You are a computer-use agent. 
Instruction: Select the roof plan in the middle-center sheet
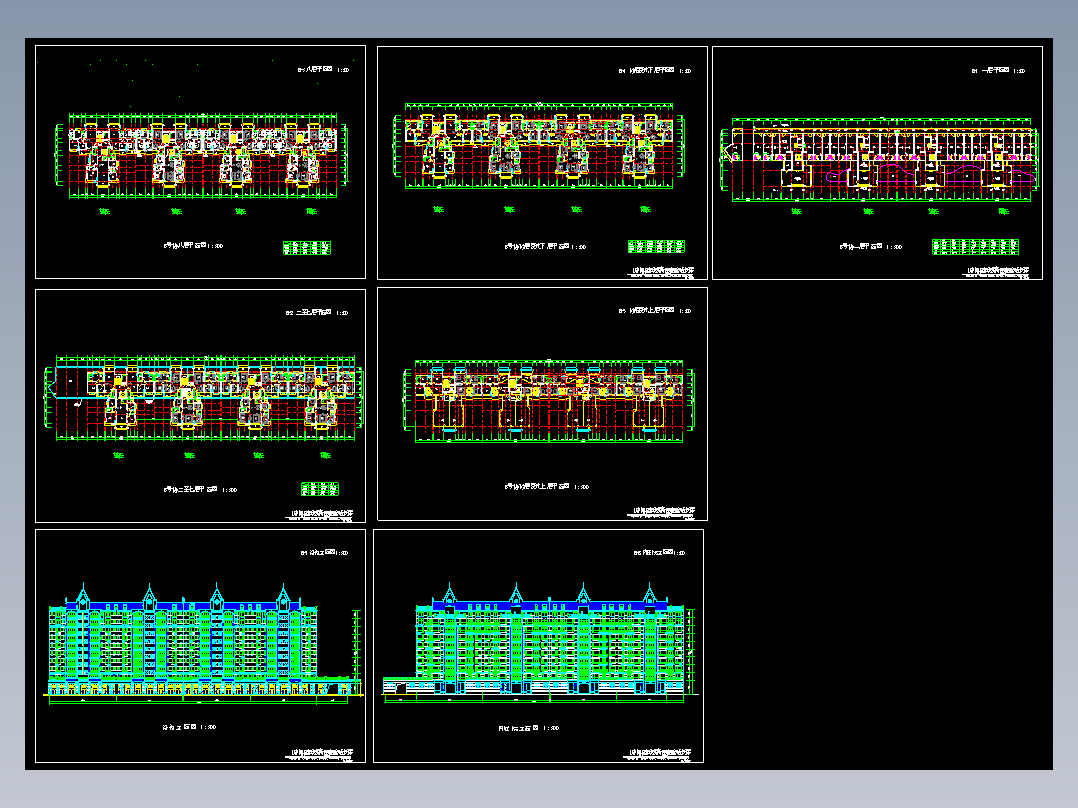point(549,401)
